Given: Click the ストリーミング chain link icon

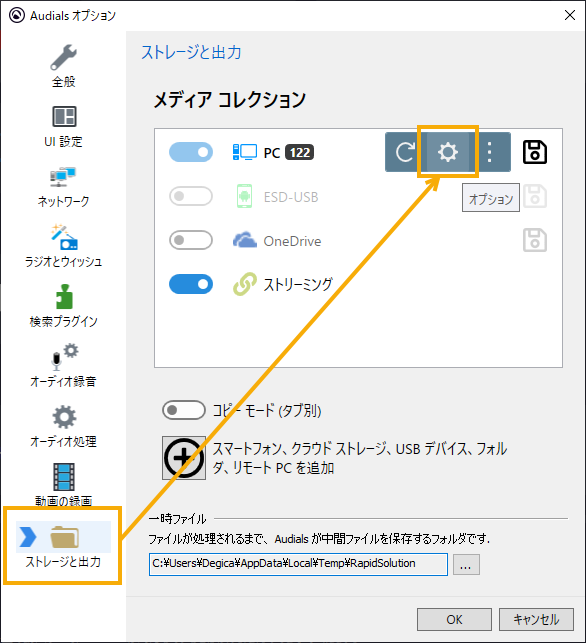Looking at the screenshot, I should (245, 284).
